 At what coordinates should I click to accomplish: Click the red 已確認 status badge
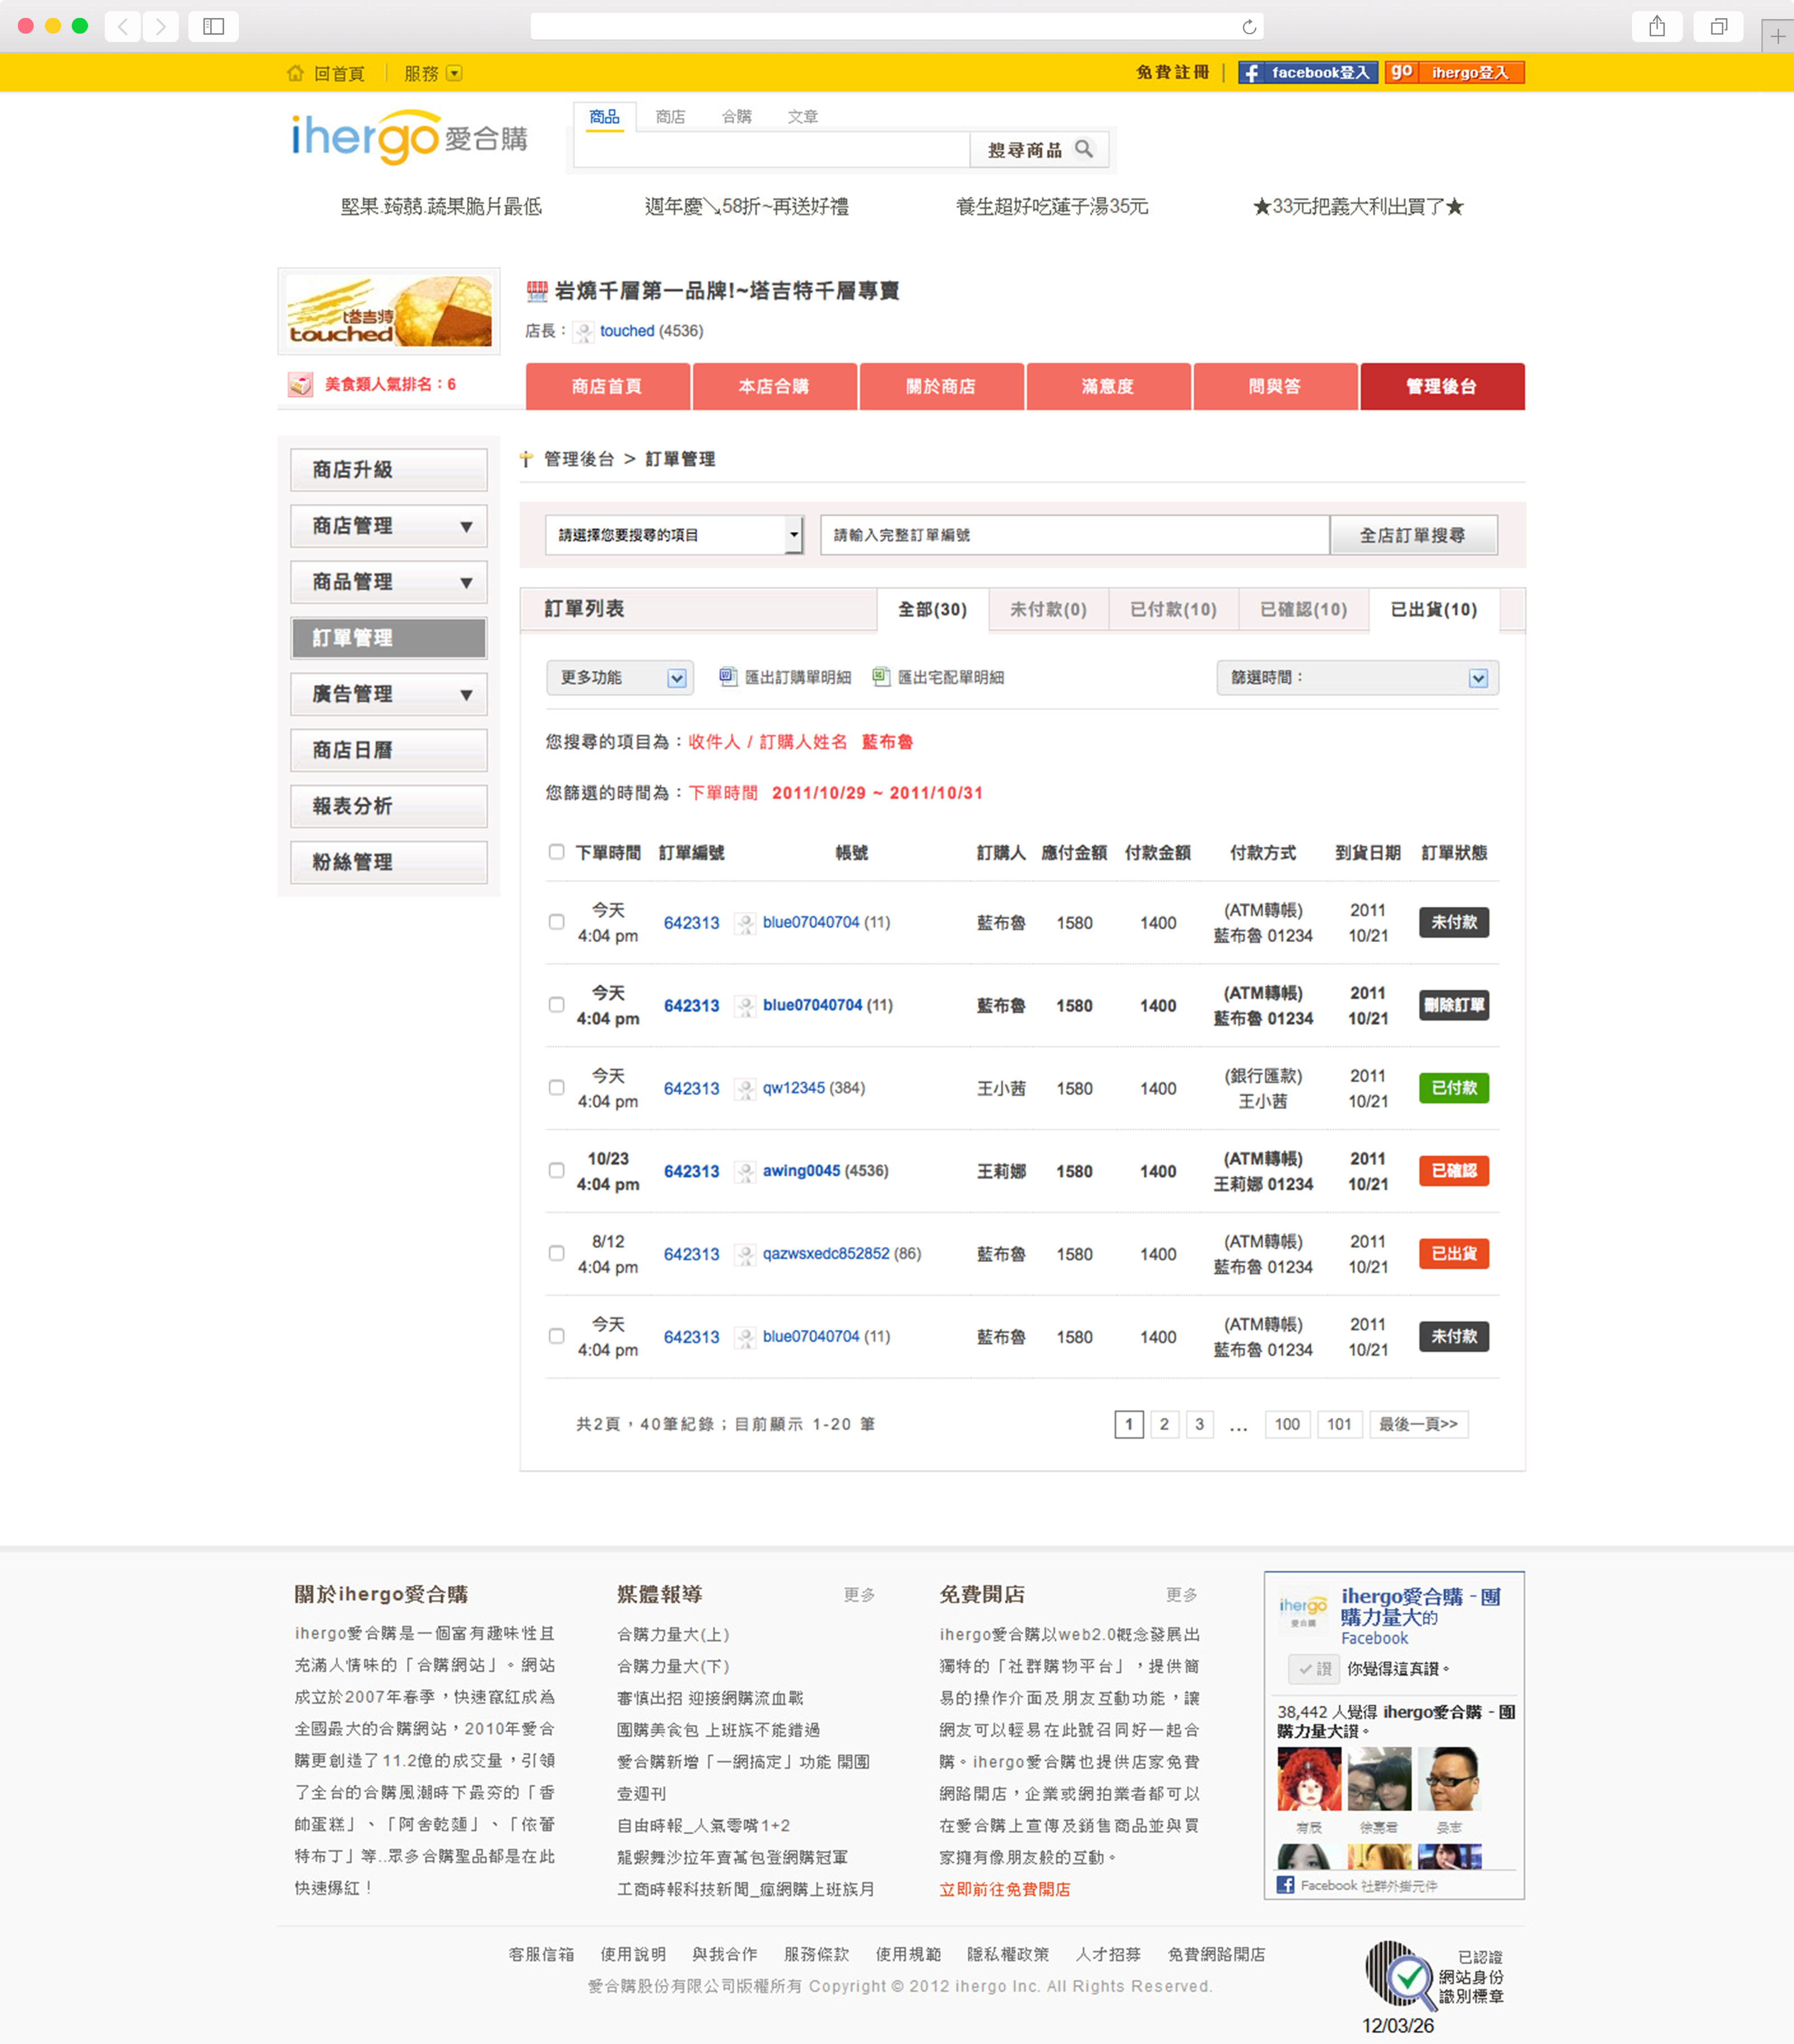1453,1170
